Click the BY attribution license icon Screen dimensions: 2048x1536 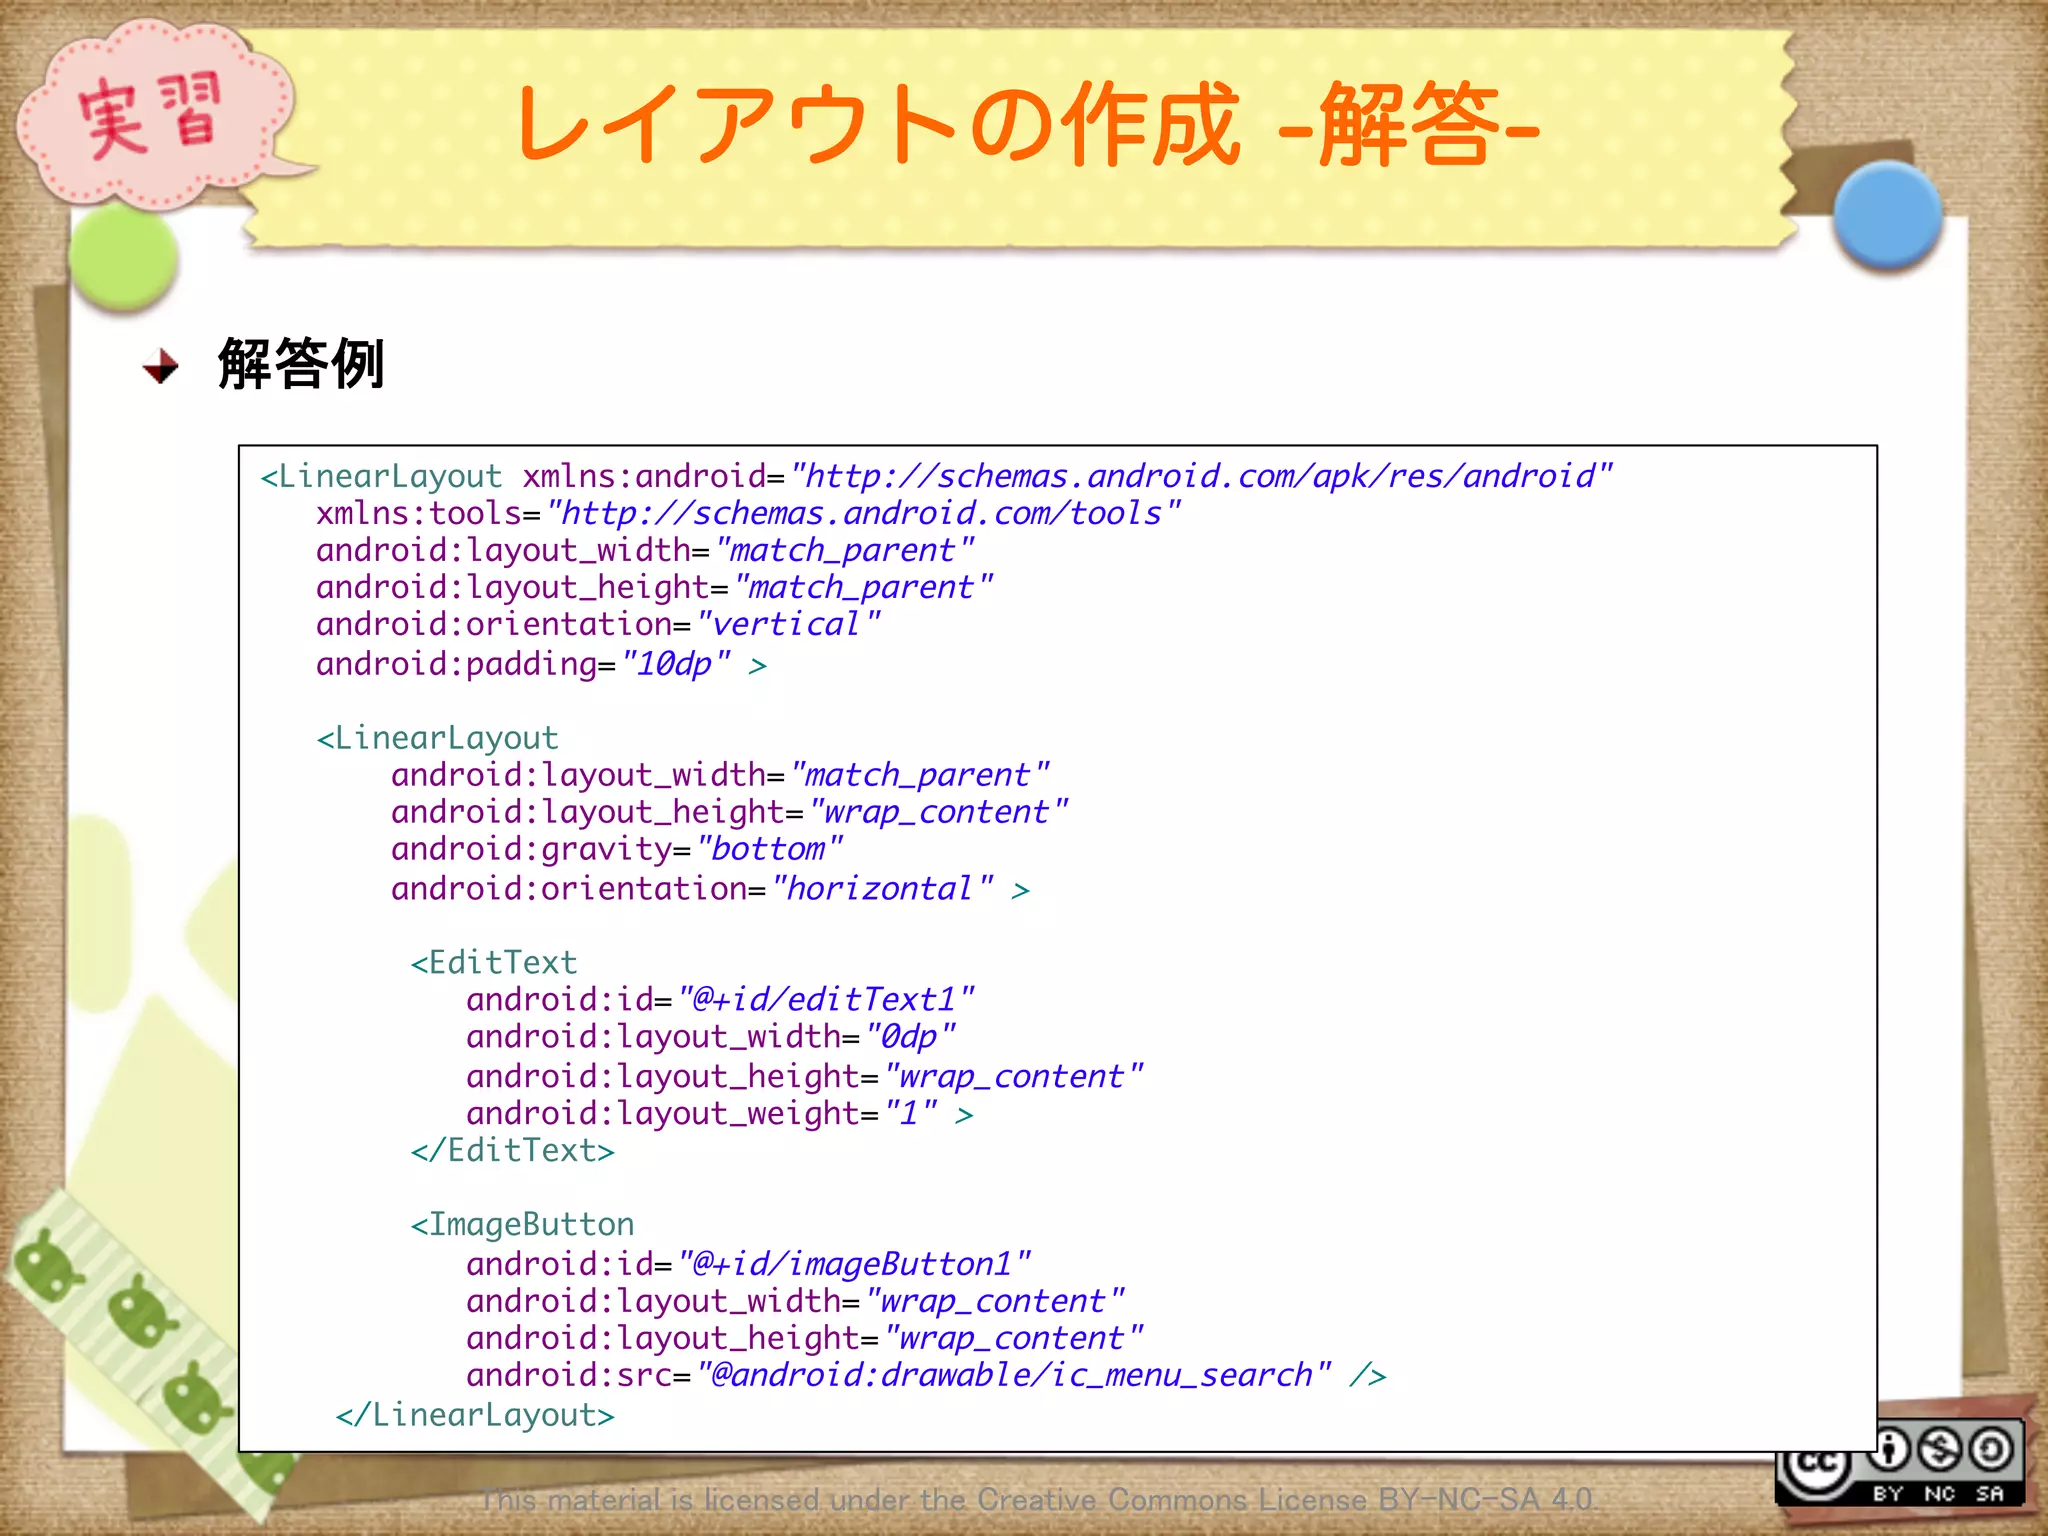pos(1888,1450)
